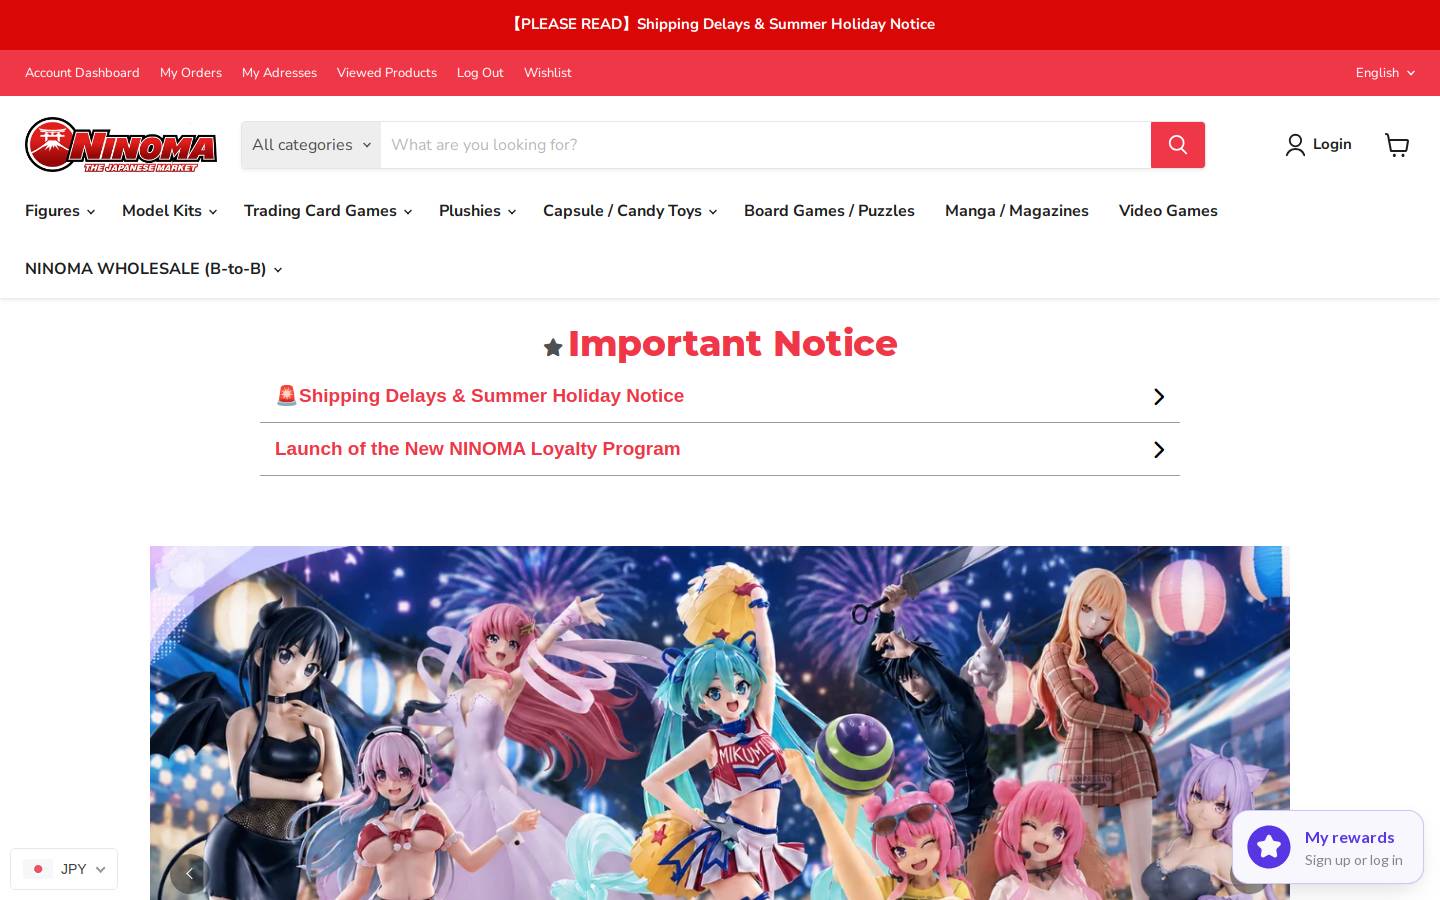The image size is (1440, 900).
Task: Click the Japan flag currency icon
Action: (x=38, y=869)
